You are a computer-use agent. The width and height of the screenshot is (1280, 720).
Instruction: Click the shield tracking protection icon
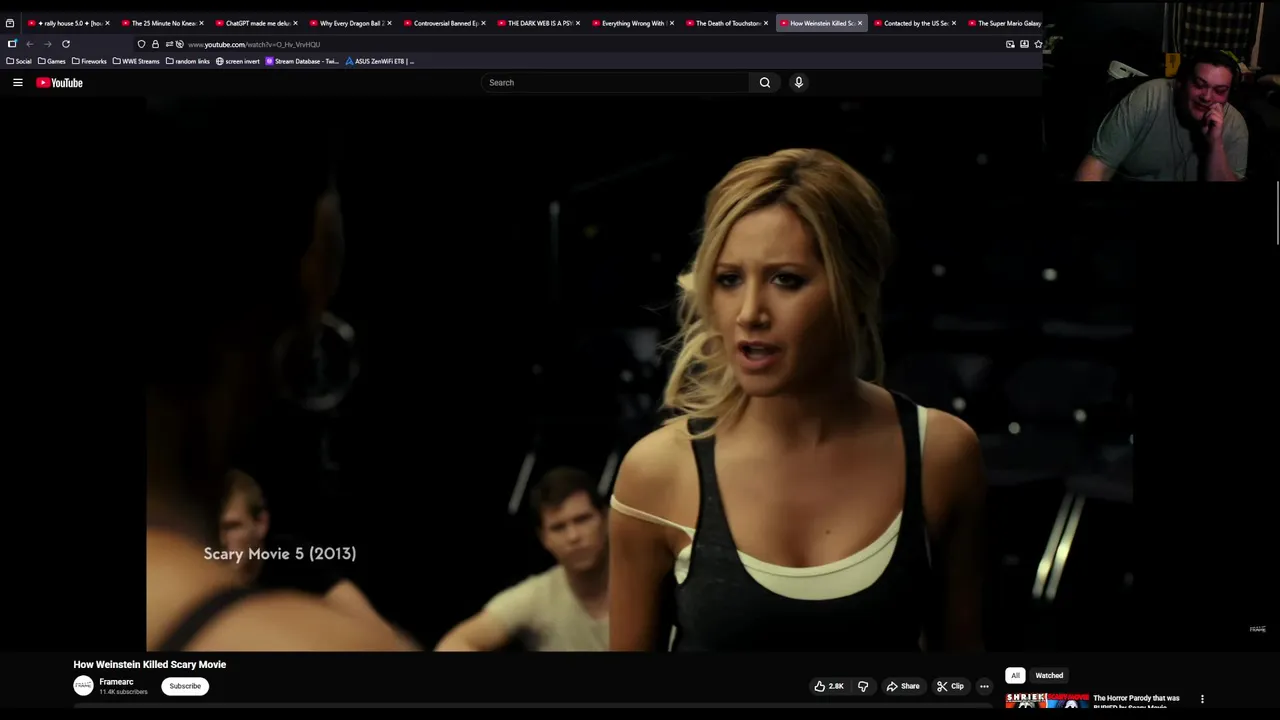coord(141,44)
